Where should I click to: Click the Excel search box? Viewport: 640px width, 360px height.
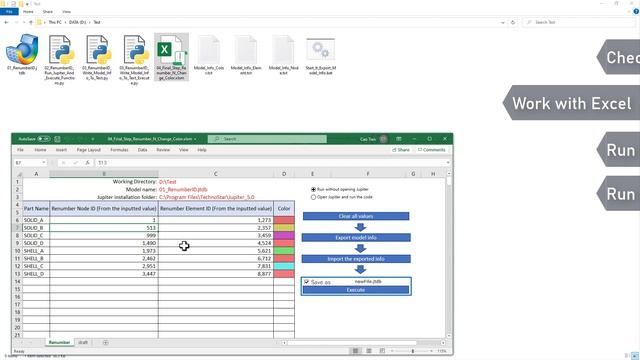coord(267,139)
